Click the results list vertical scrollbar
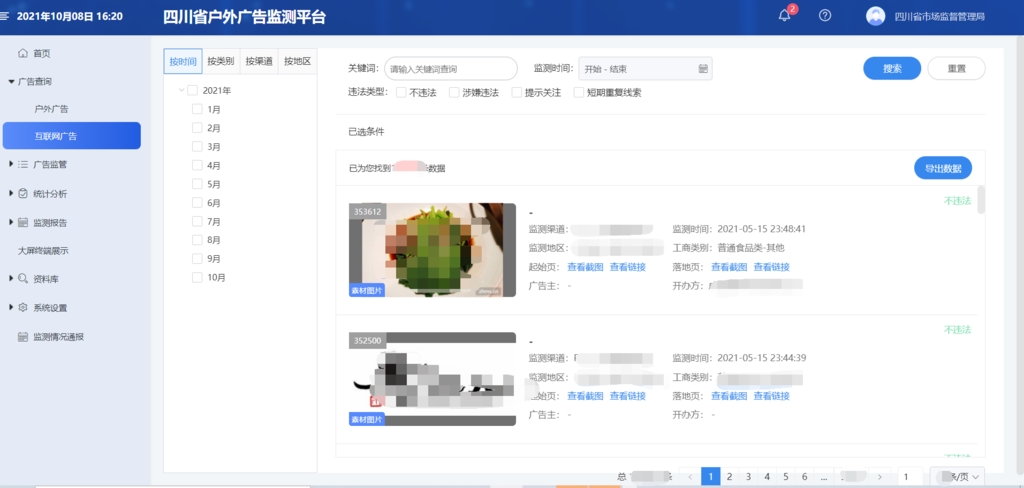Viewport: 1024px width, 488px height. (981, 200)
